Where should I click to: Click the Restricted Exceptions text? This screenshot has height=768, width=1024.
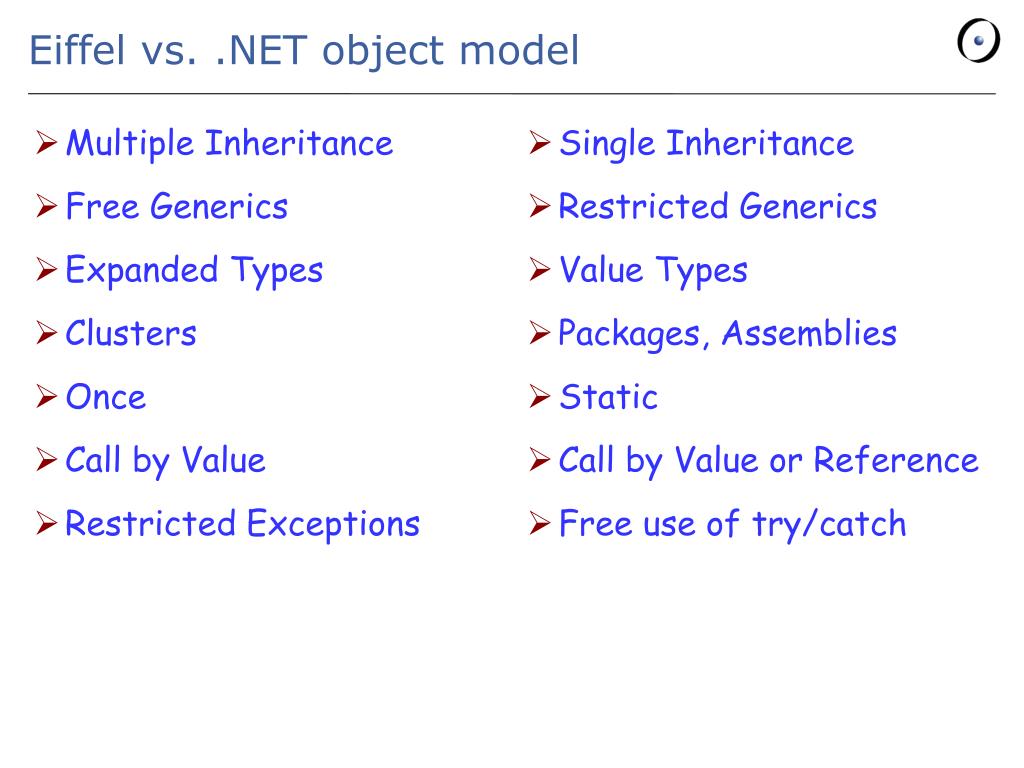coord(242,524)
